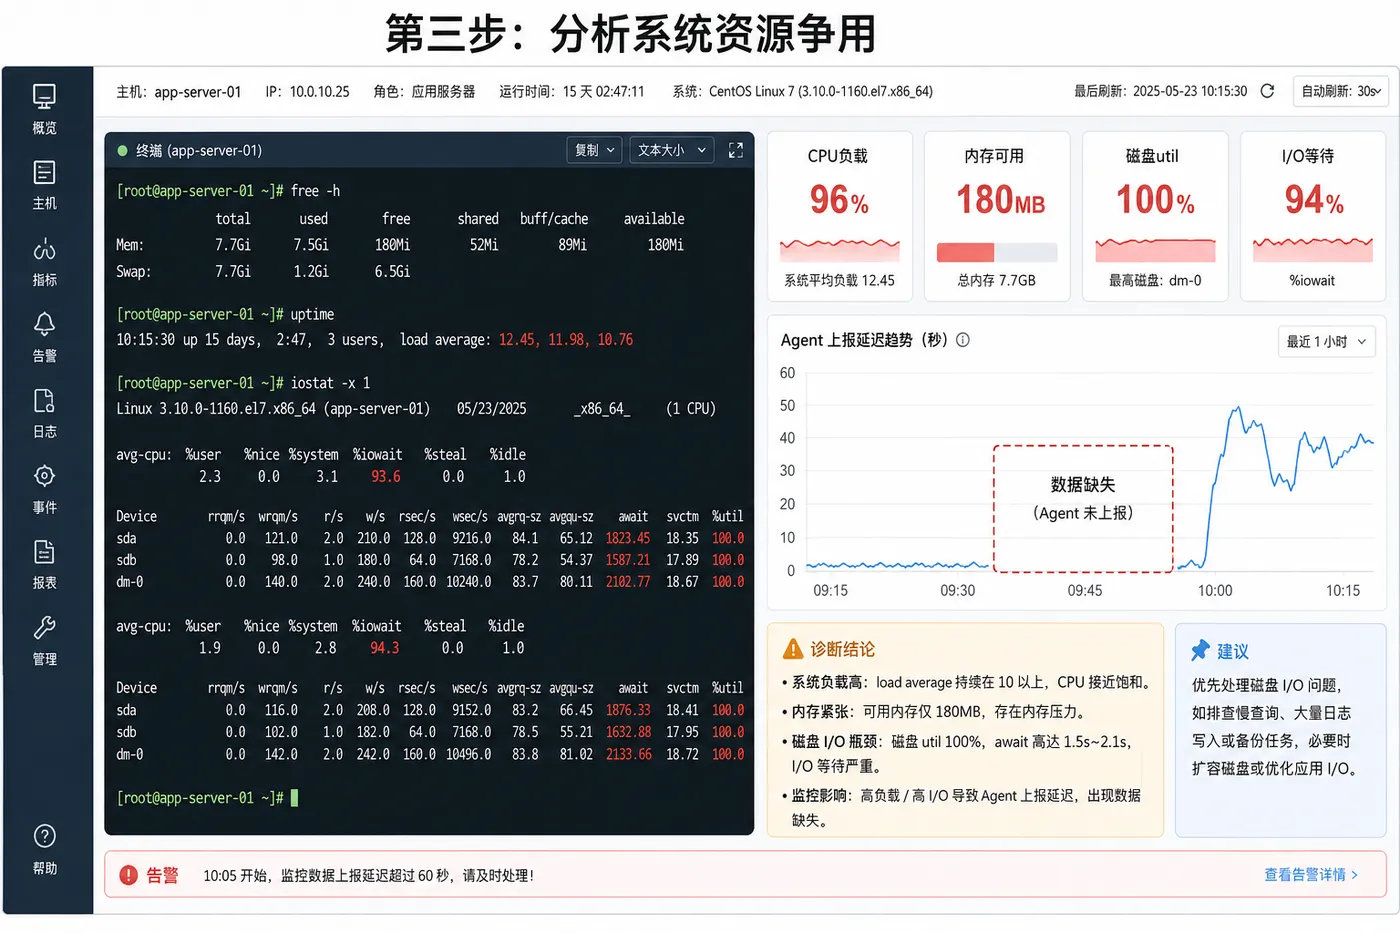Click the 内存紧张 diagnosis bullet

(934, 712)
